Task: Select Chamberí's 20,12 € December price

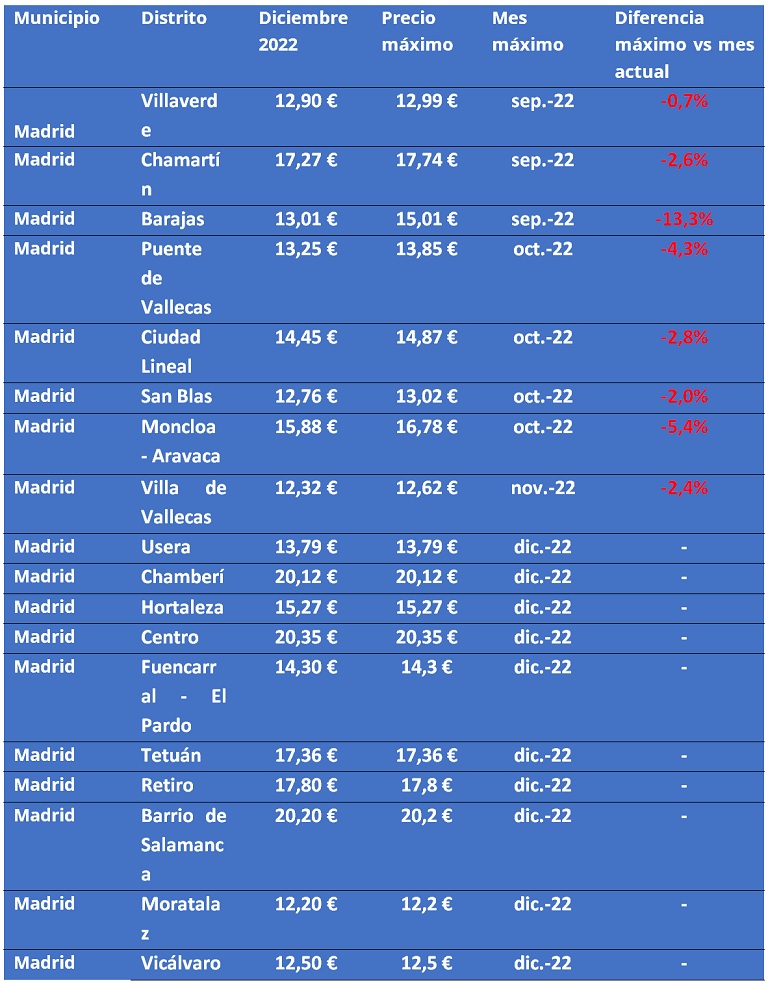Action: (306, 577)
